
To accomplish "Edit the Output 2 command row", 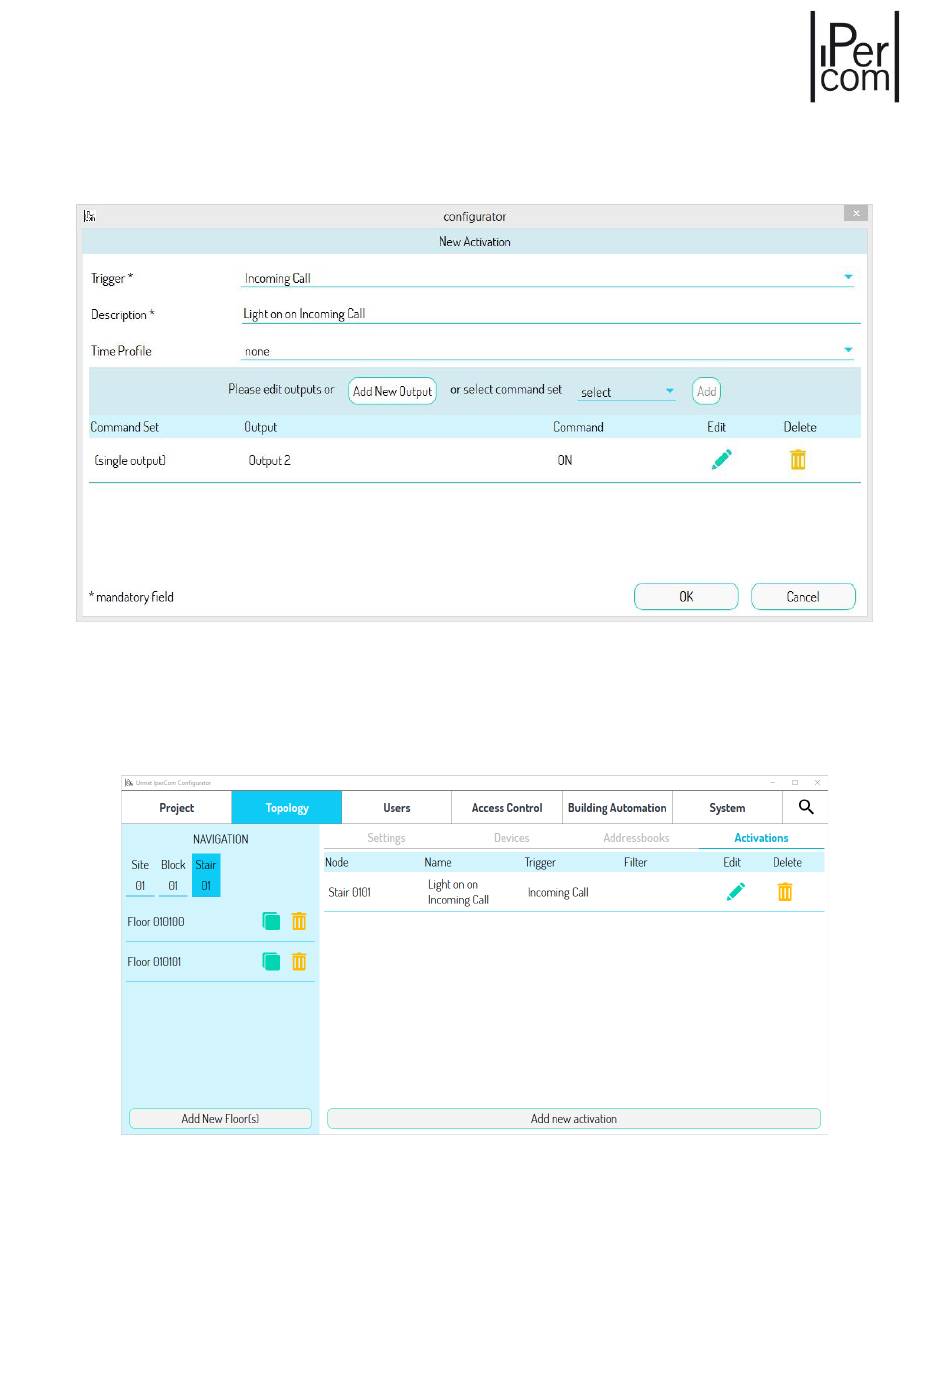I will pyautogui.click(x=722, y=459).
